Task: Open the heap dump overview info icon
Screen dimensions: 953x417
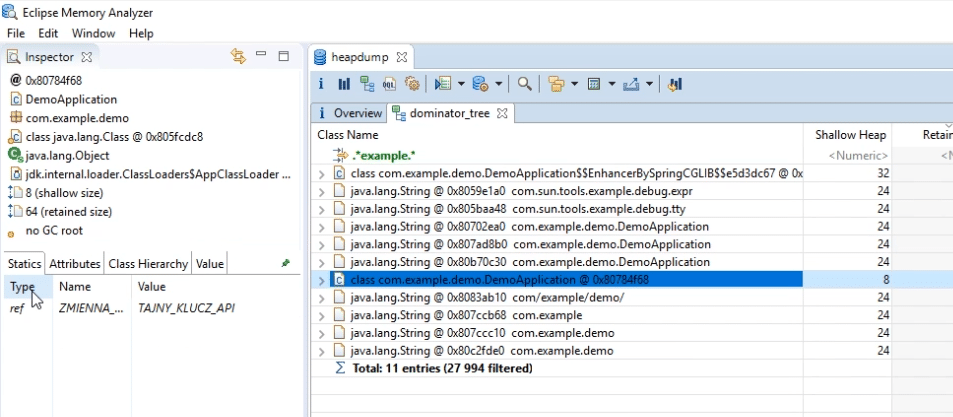Action: pyautogui.click(x=321, y=84)
